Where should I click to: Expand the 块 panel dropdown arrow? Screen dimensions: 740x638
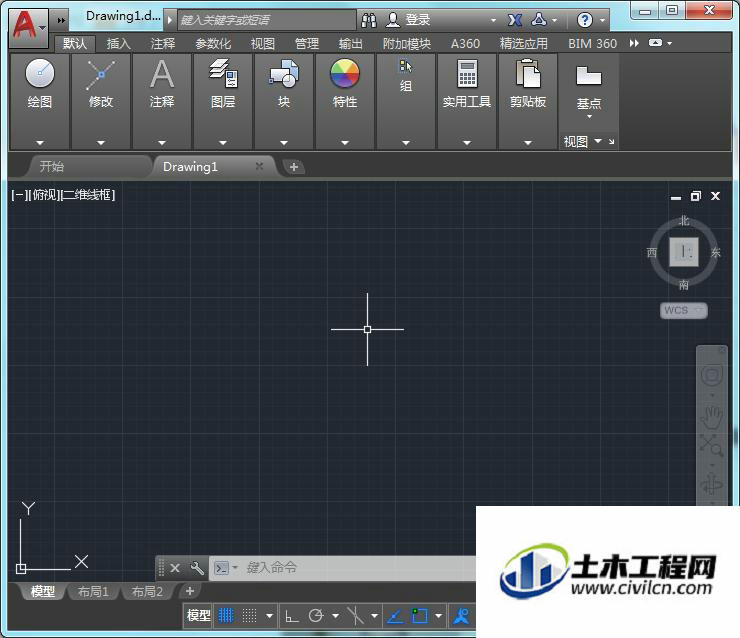(284, 143)
